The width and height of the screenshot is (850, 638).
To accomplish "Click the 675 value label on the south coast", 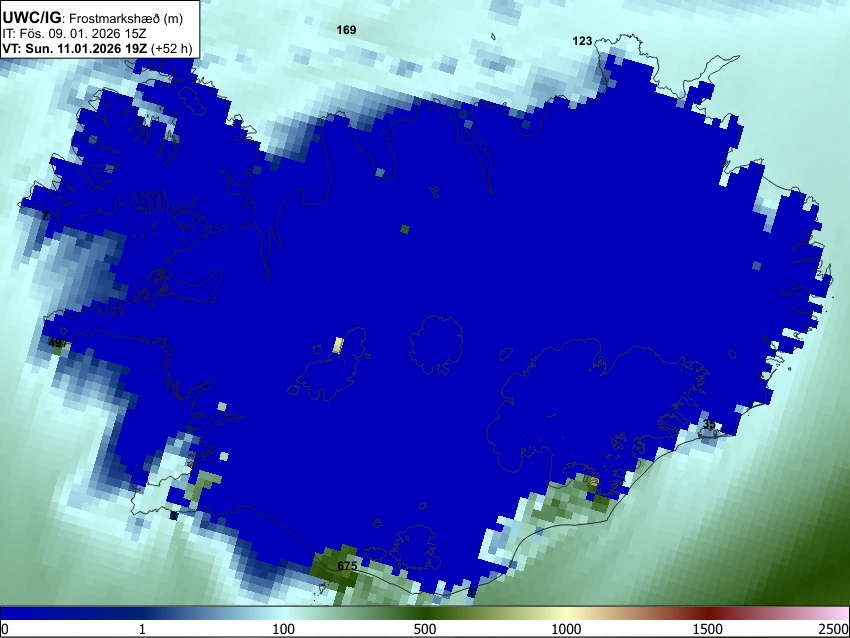I will [347, 566].
